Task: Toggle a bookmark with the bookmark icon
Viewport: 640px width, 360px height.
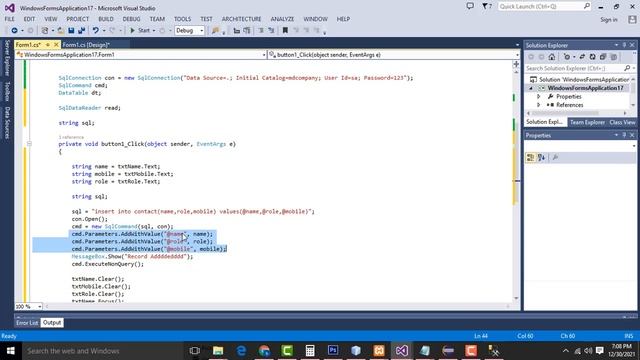Action: [285, 31]
